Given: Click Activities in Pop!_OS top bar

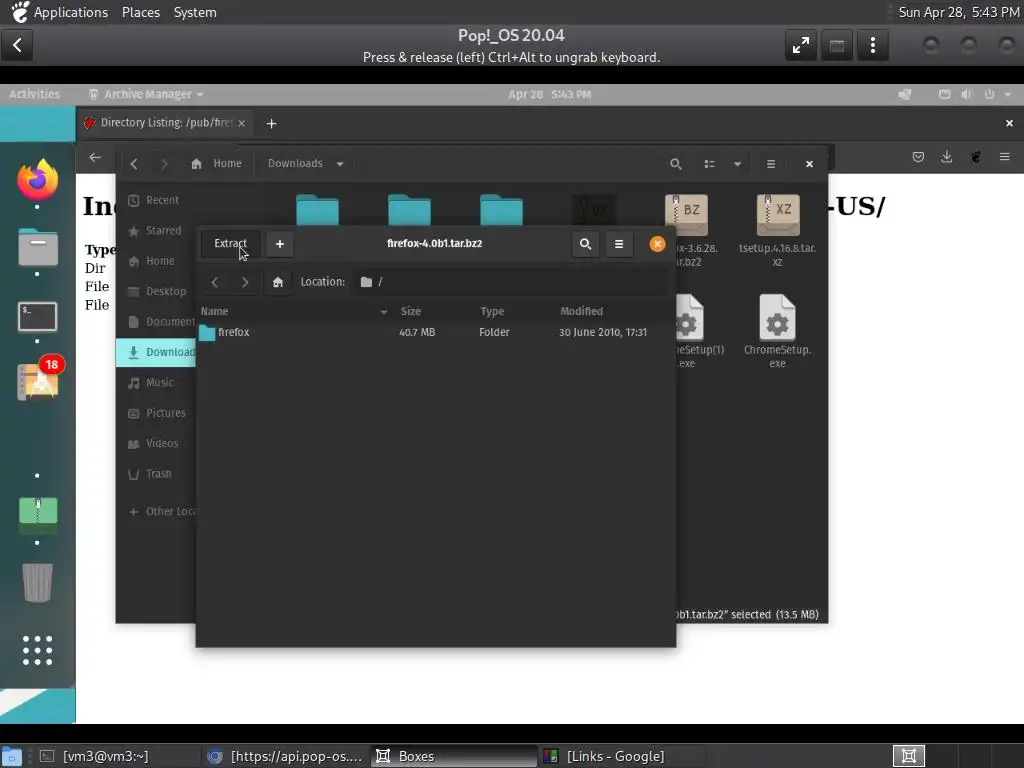Looking at the screenshot, I should [x=35, y=94].
